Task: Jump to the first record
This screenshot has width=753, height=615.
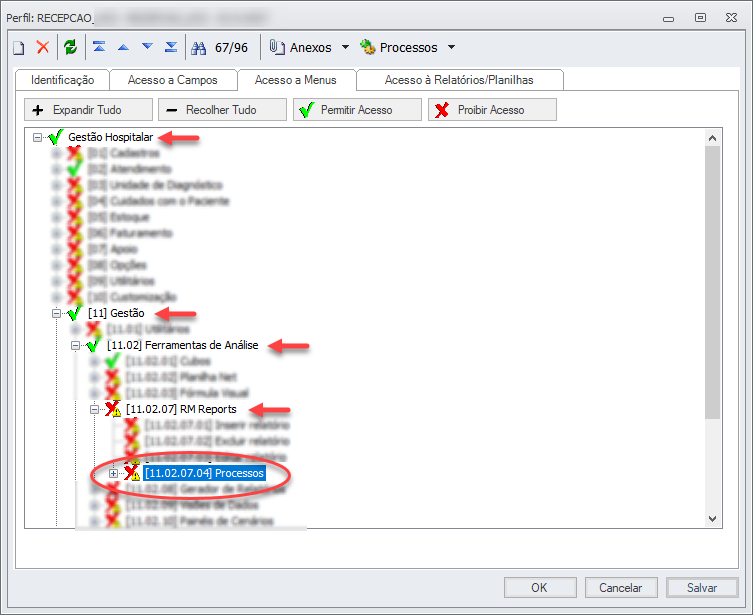Action: click(x=99, y=47)
